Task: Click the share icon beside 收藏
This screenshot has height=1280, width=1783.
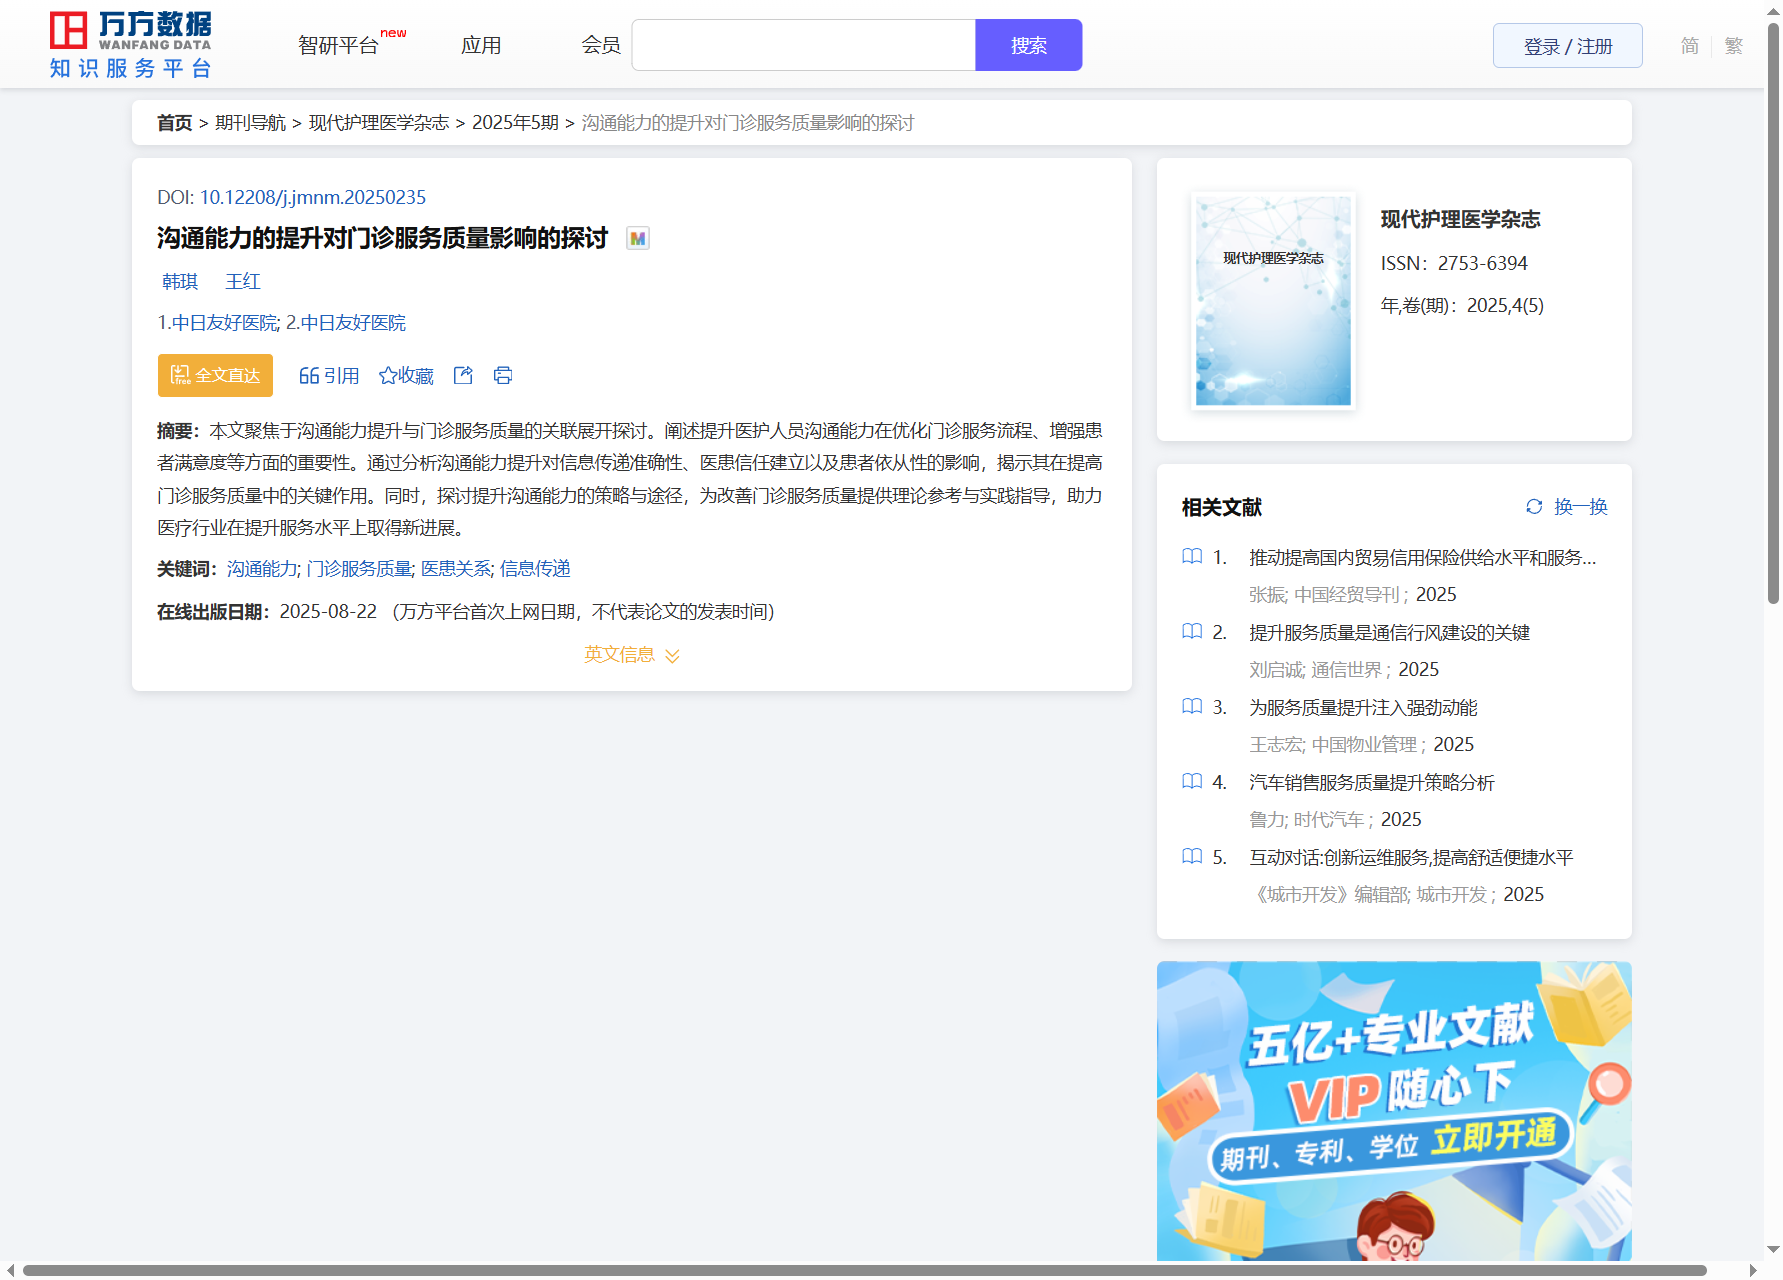Action: (x=463, y=375)
